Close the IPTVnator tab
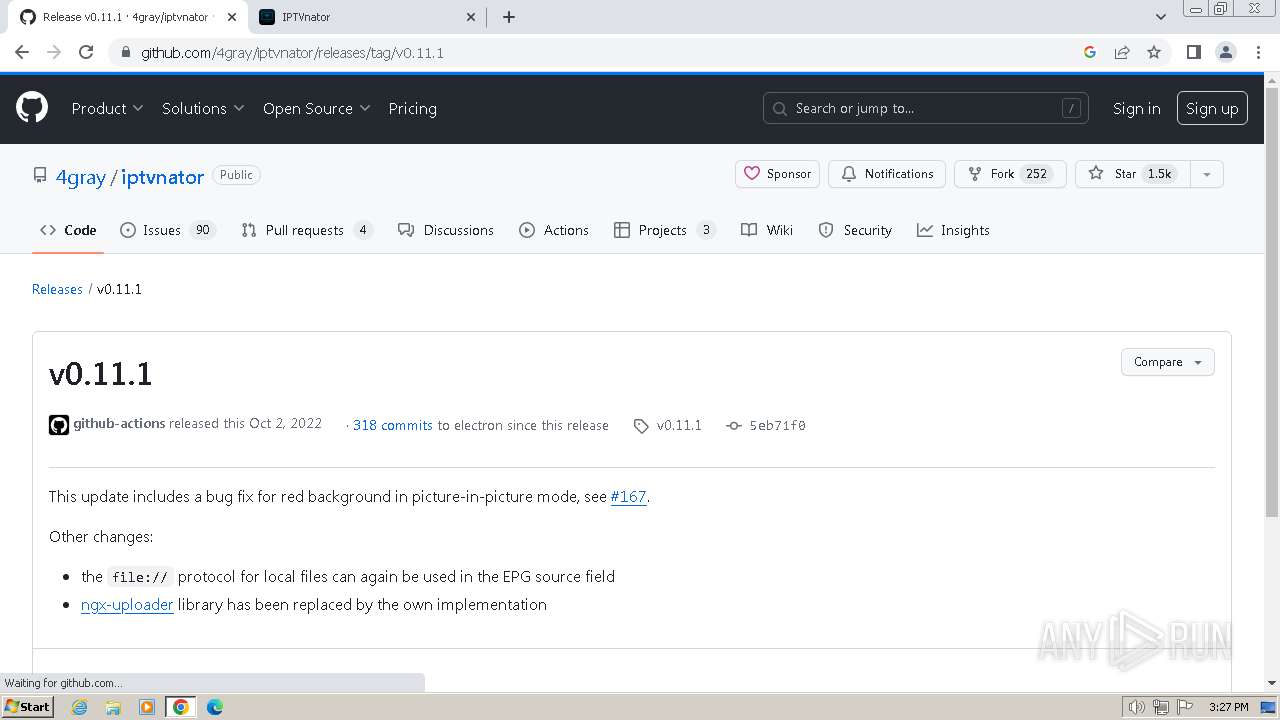Viewport: 1280px width, 720px height. (x=472, y=17)
